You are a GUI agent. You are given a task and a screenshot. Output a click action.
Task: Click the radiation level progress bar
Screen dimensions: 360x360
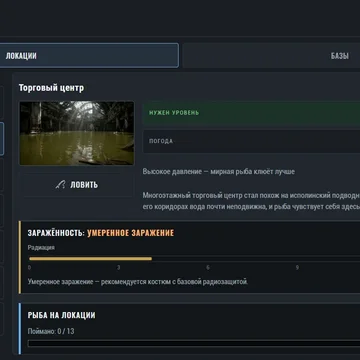tap(194, 259)
